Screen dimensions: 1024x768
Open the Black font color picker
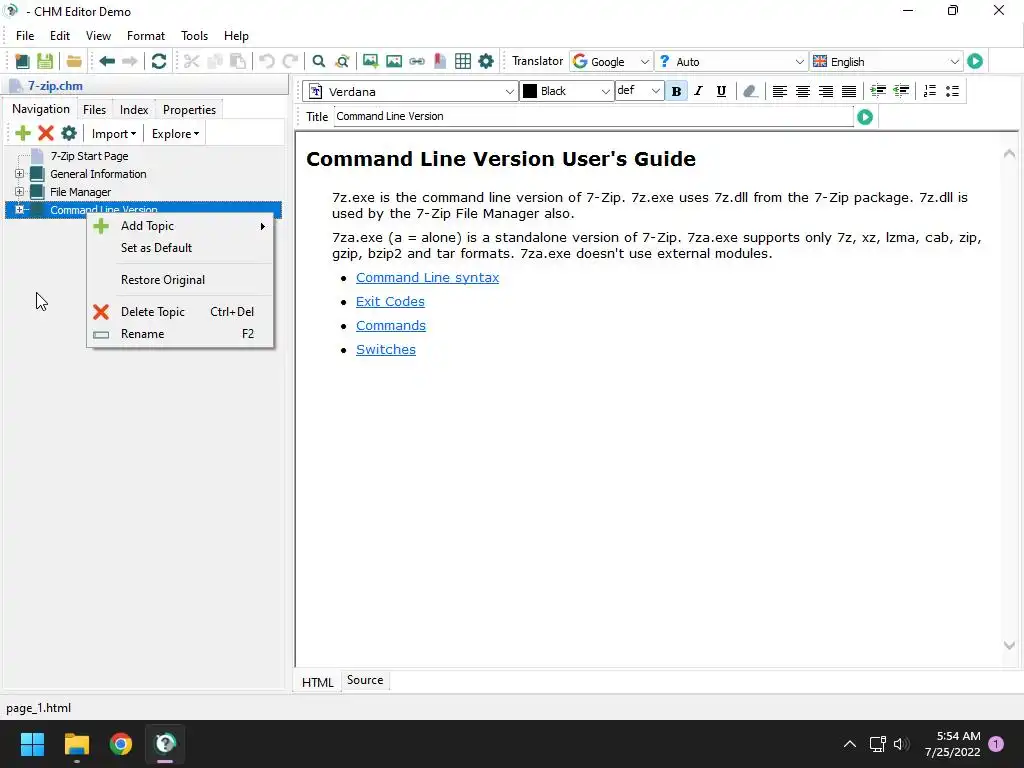click(x=567, y=91)
